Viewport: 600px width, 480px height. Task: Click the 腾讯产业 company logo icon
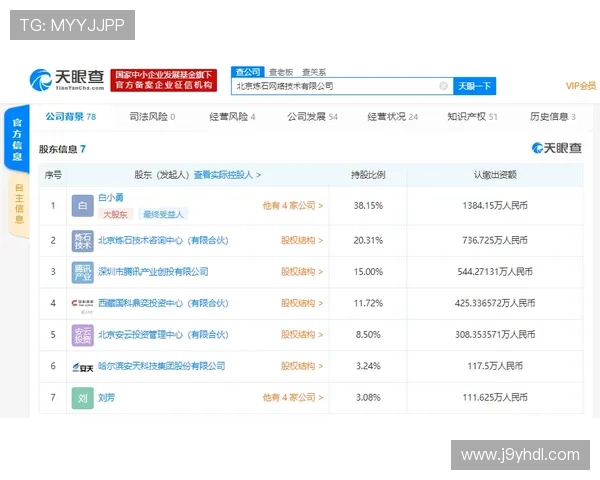(x=83, y=272)
